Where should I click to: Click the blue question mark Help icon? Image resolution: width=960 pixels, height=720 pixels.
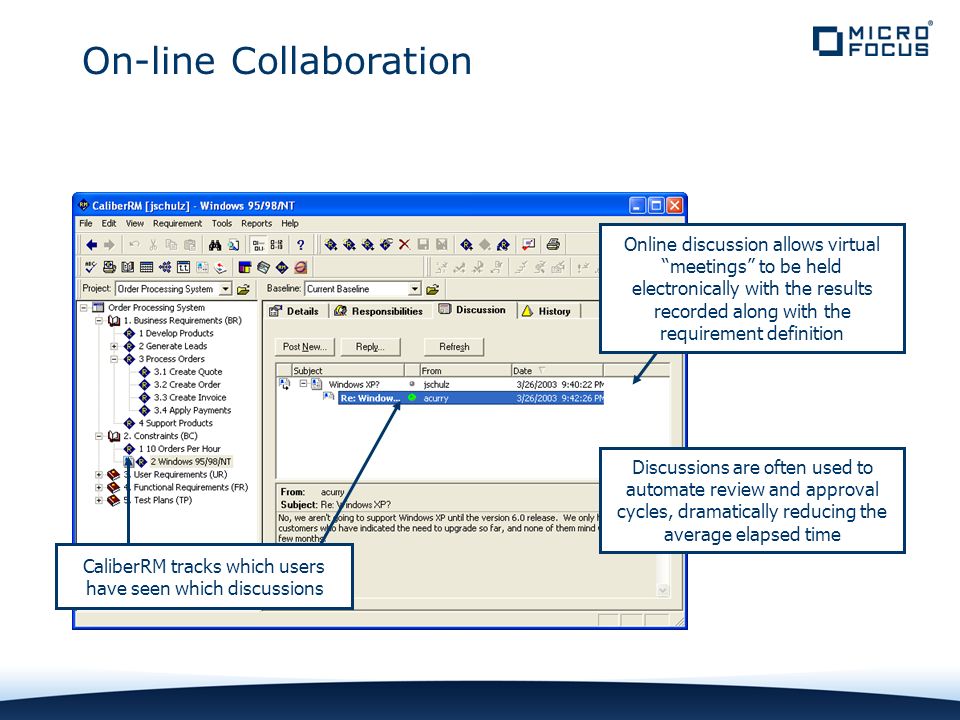pos(301,245)
